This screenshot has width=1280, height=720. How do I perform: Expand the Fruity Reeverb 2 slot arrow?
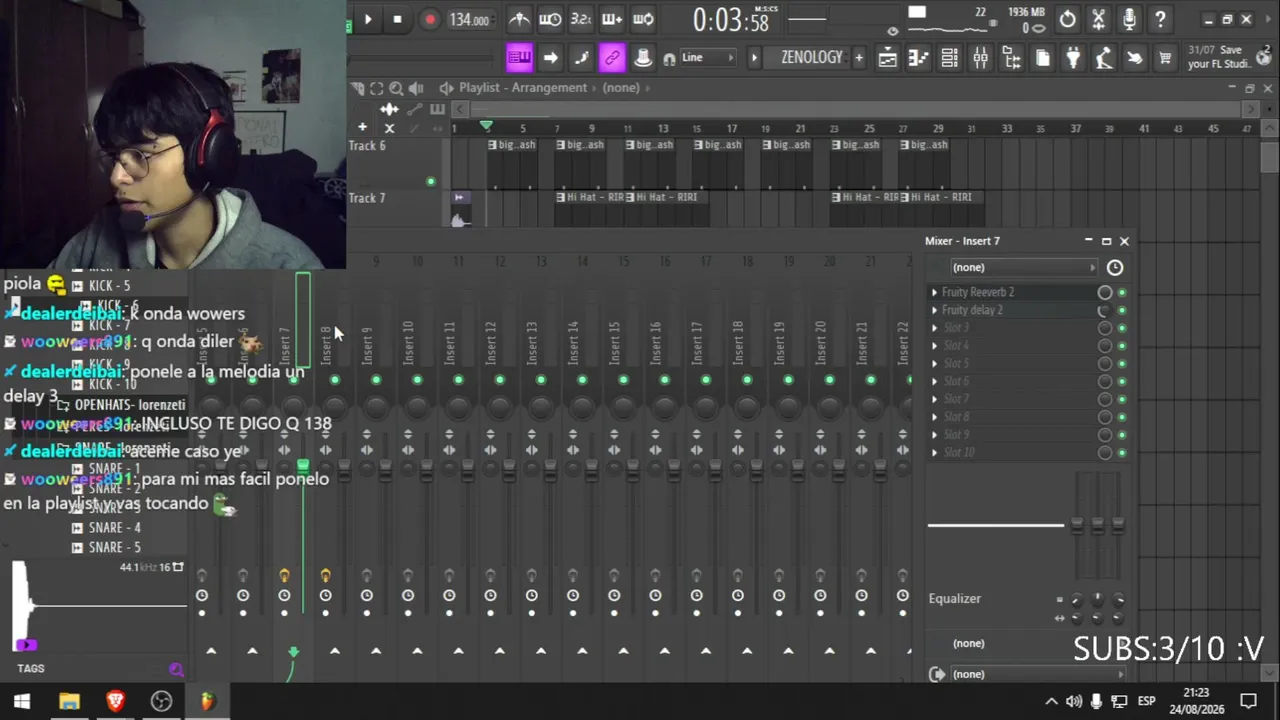(935, 292)
